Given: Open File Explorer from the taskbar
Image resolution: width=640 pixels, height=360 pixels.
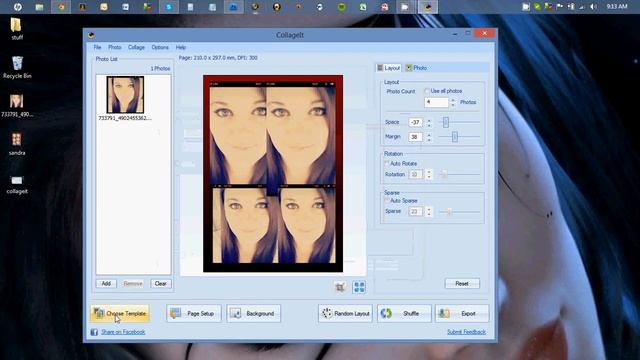Looking at the screenshot, I should (x=40, y=7).
